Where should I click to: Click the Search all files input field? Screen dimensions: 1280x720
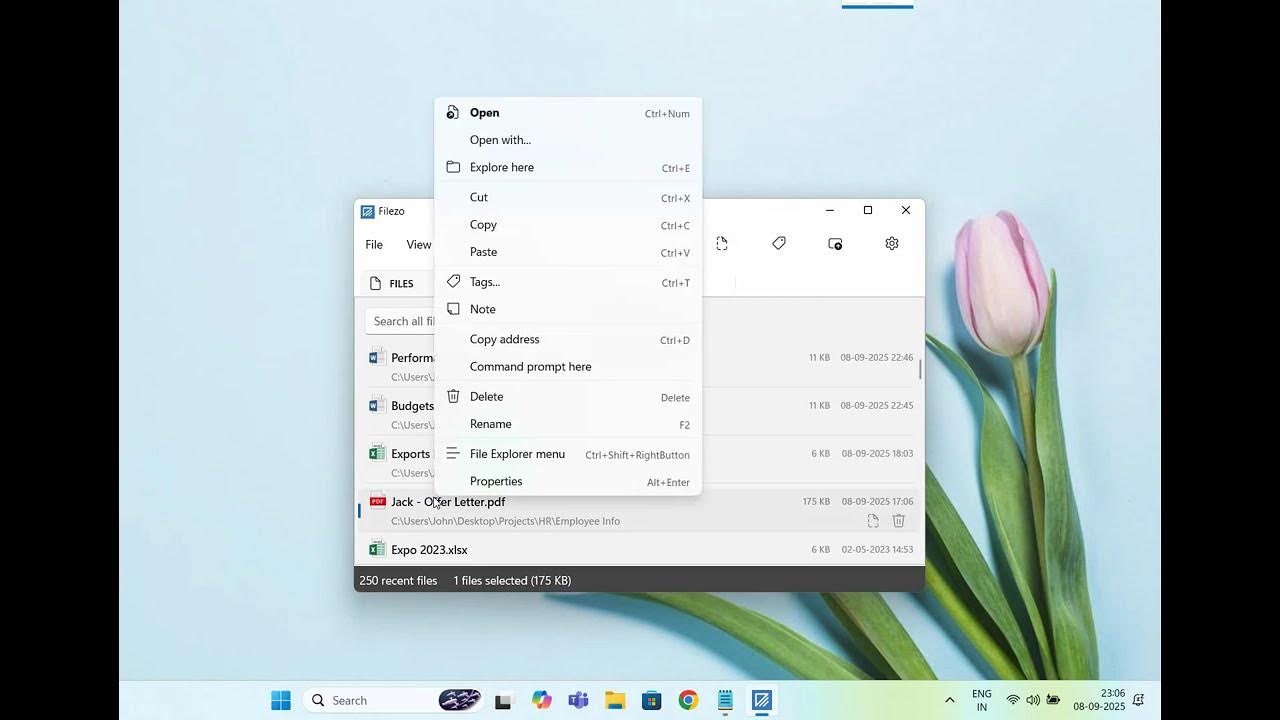[x=402, y=321]
